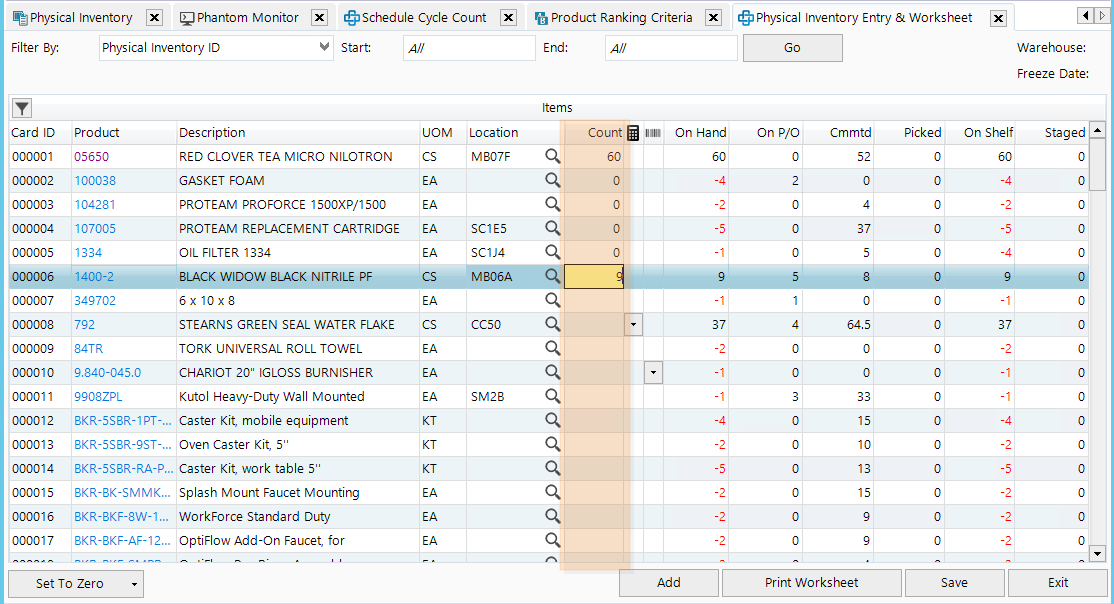Click the Print Worksheet button
Screen dimensions: 1114x604
click(x=811, y=583)
